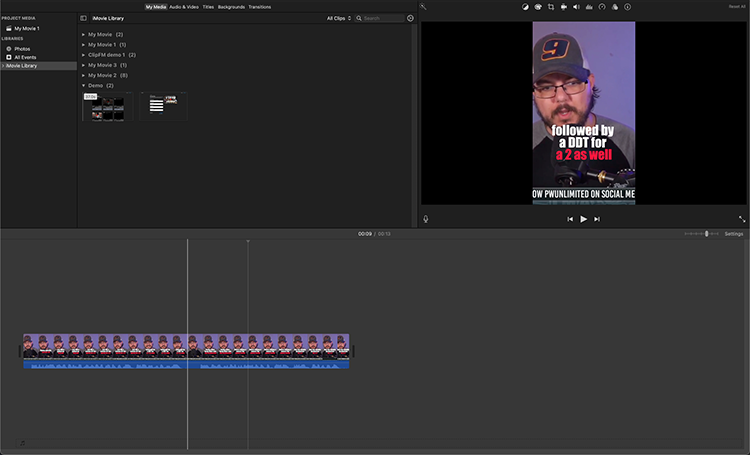Select the second Demo clip thumbnail

coord(164,107)
